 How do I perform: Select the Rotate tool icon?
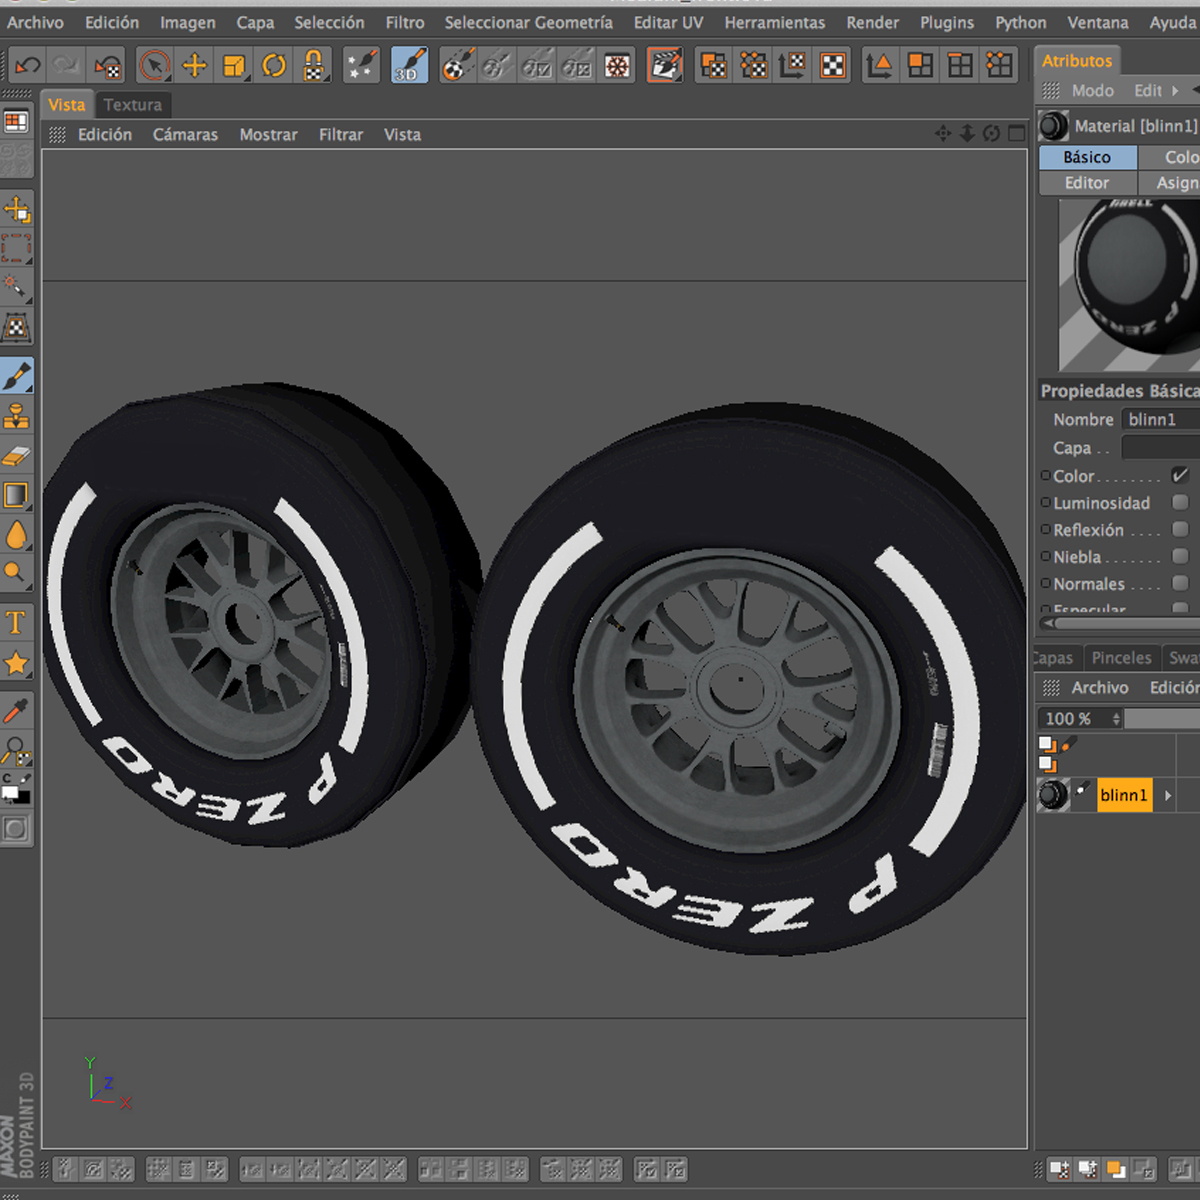click(274, 66)
